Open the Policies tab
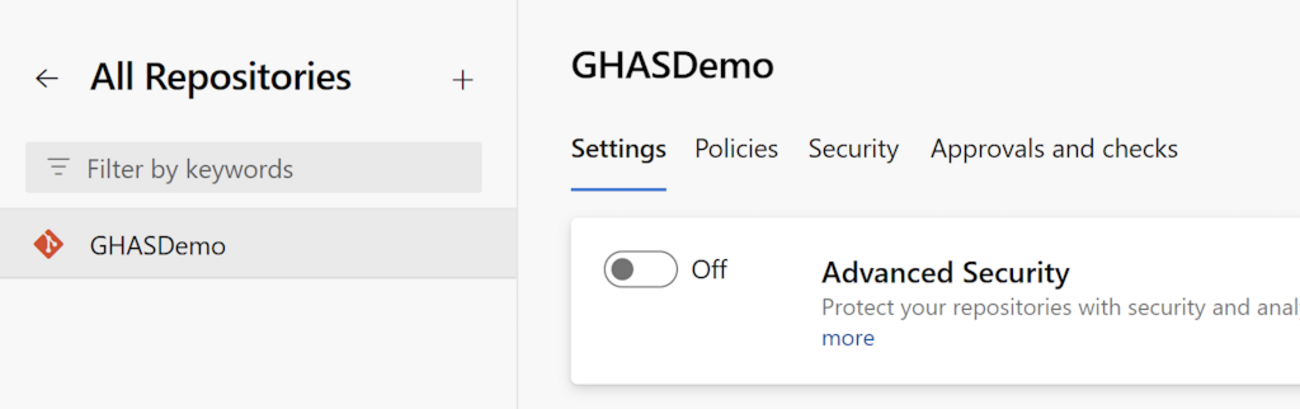The height and width of the screenshot is (409, 1300). pos(736,149)
